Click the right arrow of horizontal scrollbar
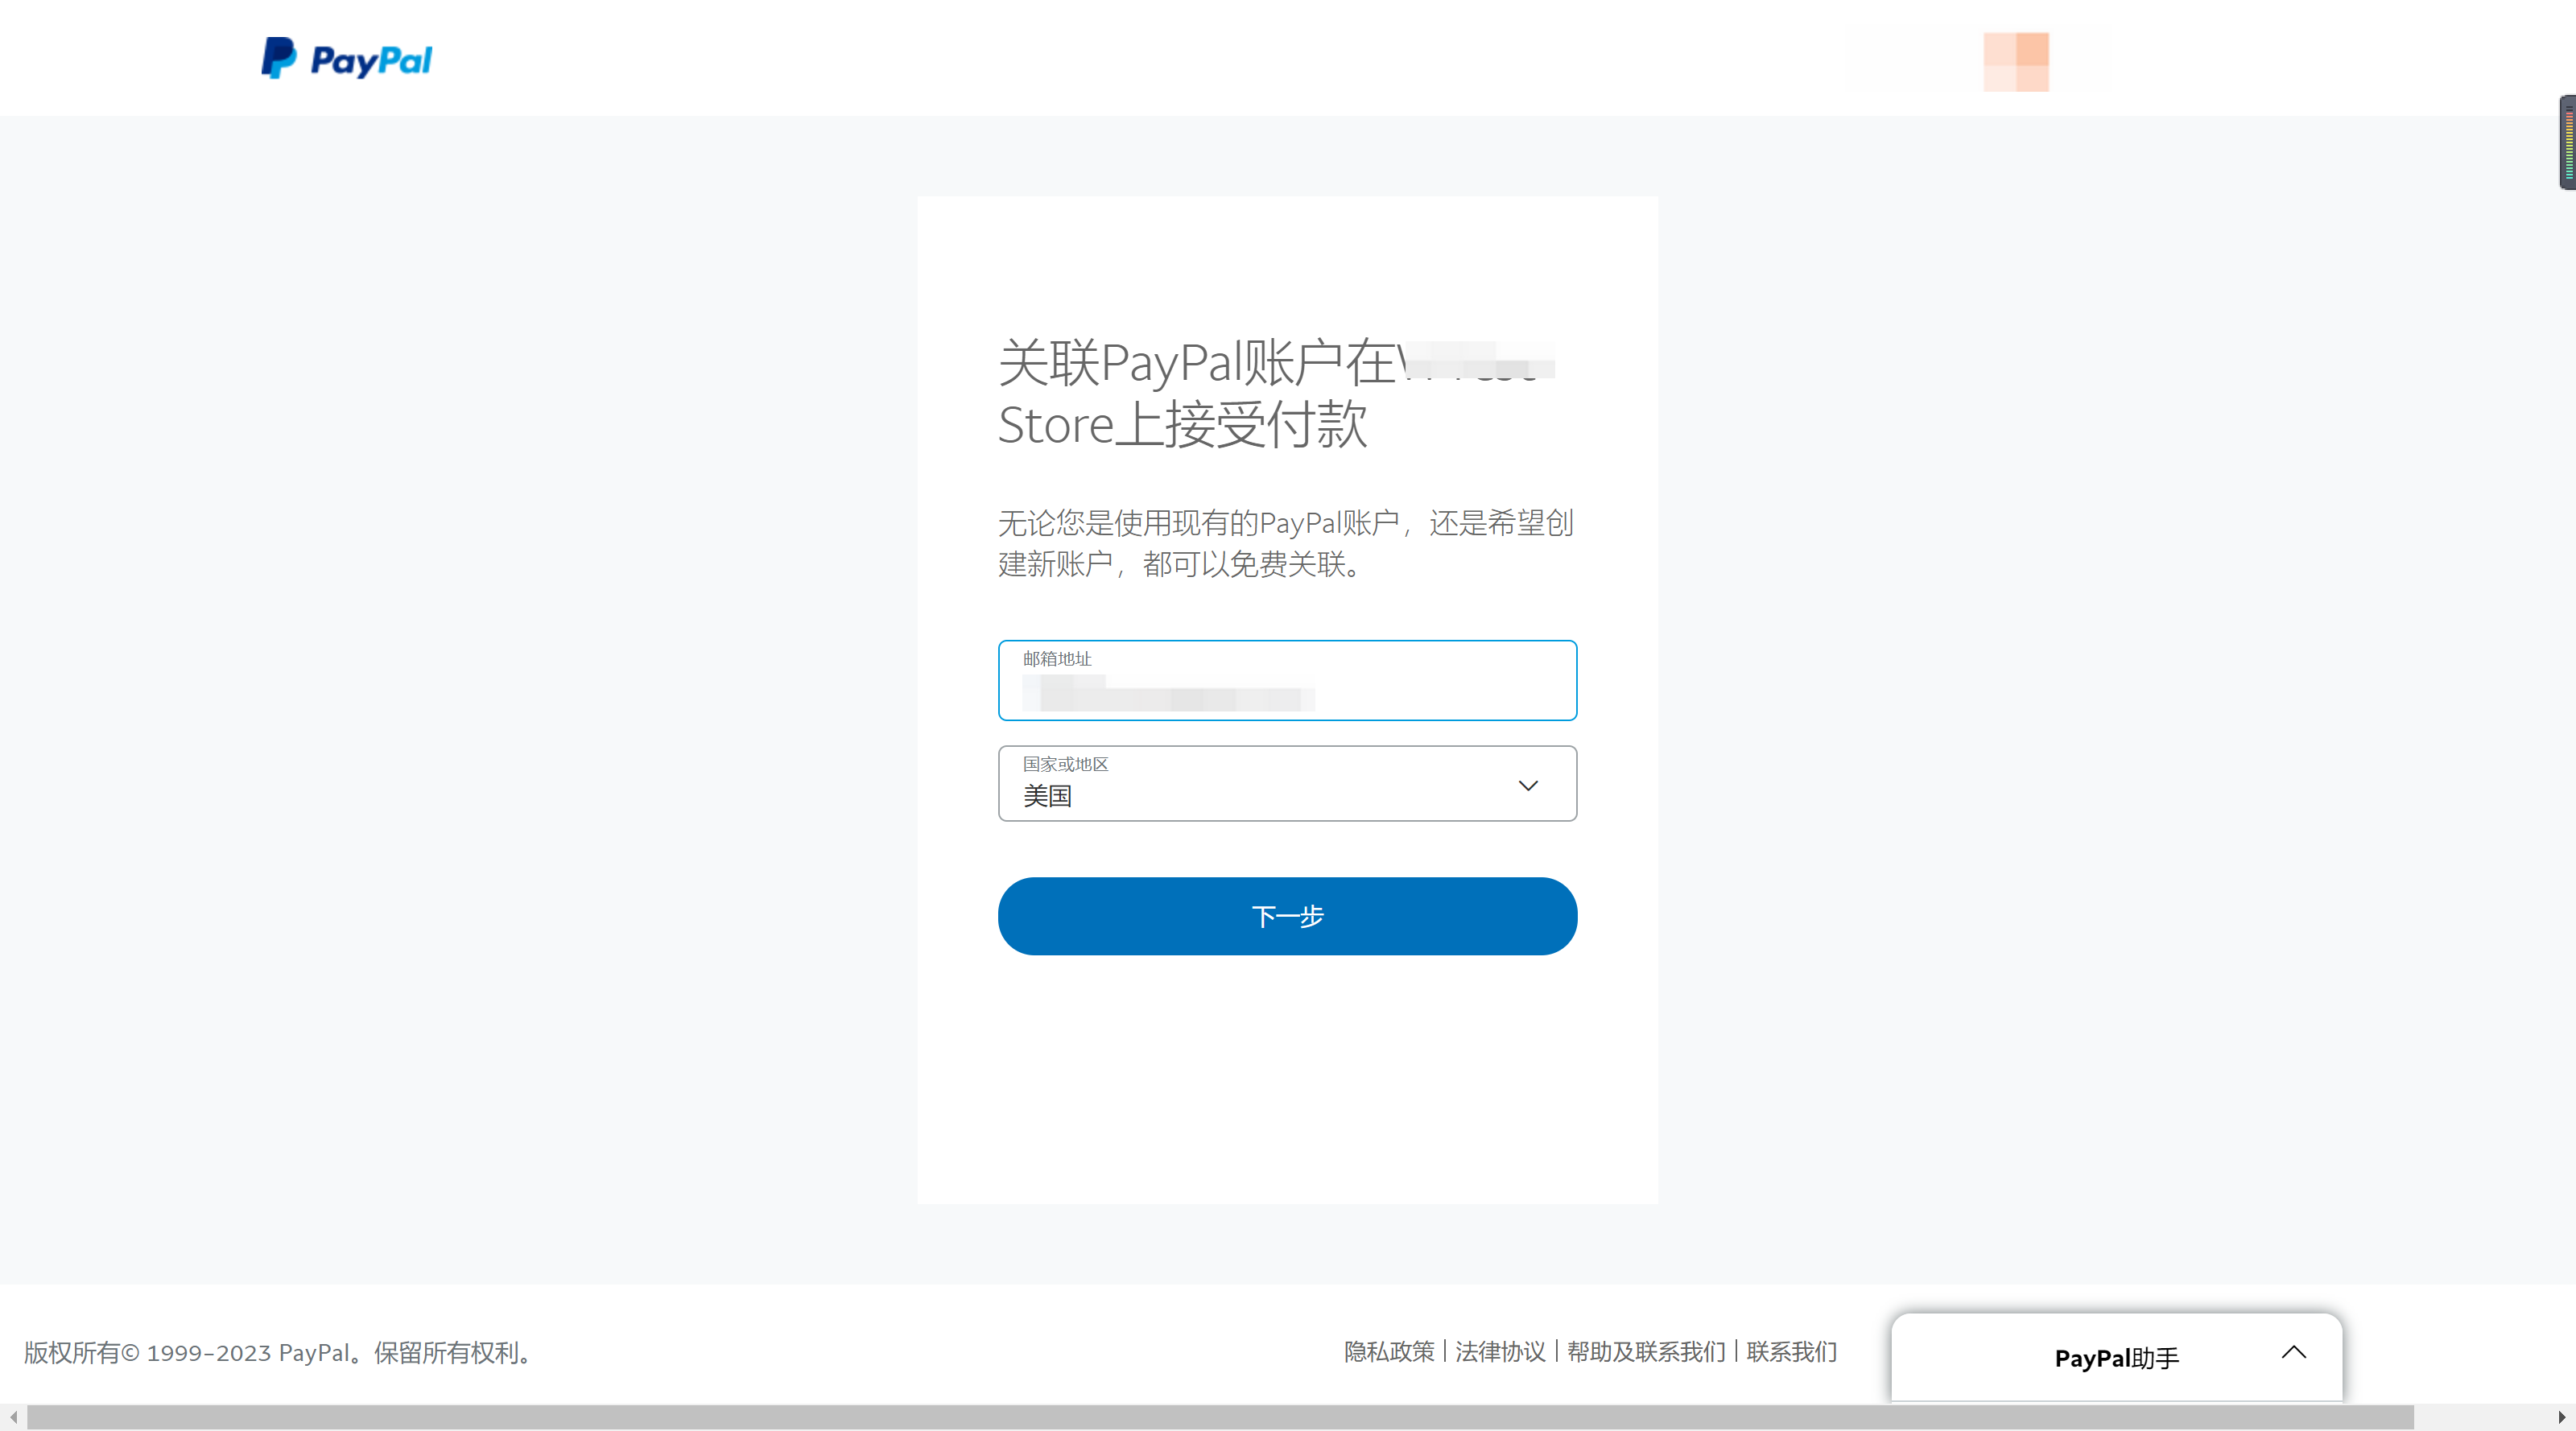Viewport: 2576px width, 1431px height. 2561,1417
